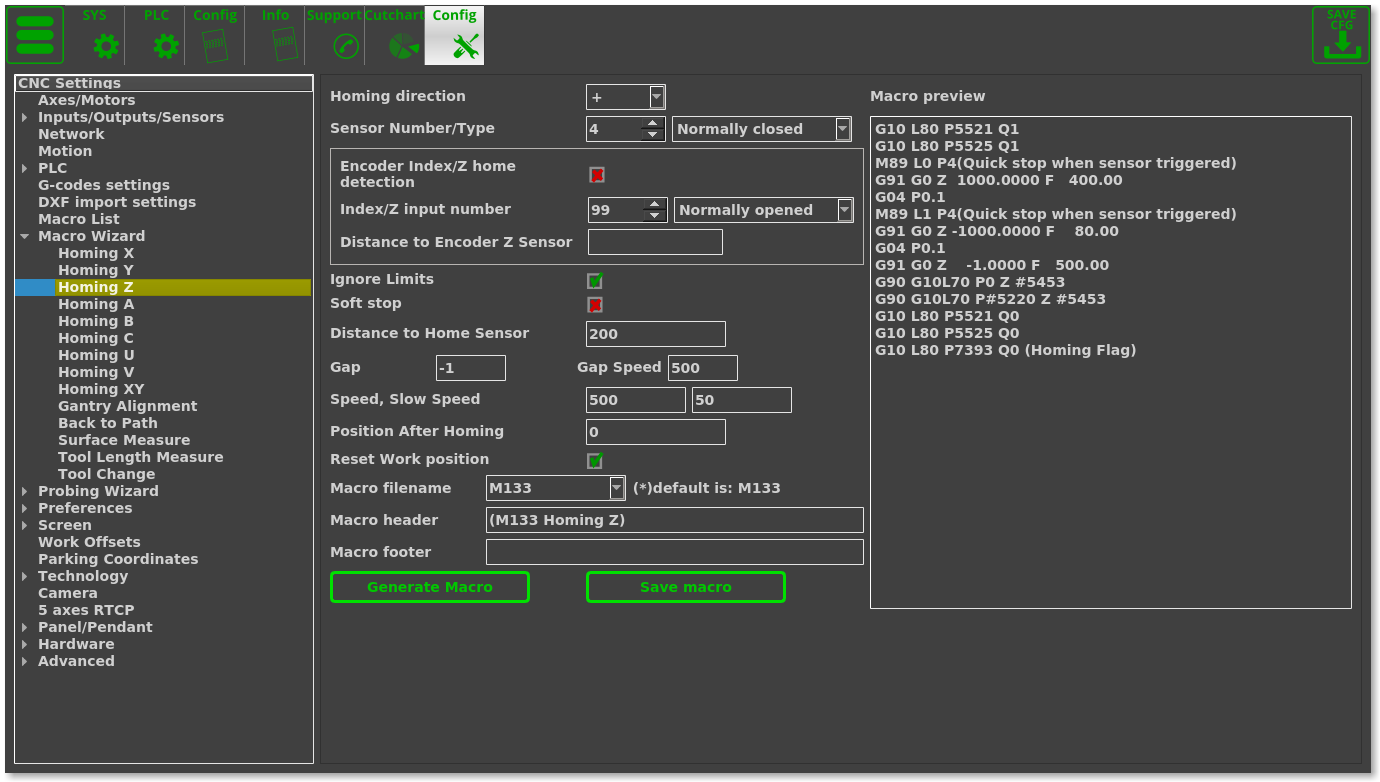This screenshot has height=782, width=1380.
Task: Open the PLC gear icon tab
Action: coord(165,45)
